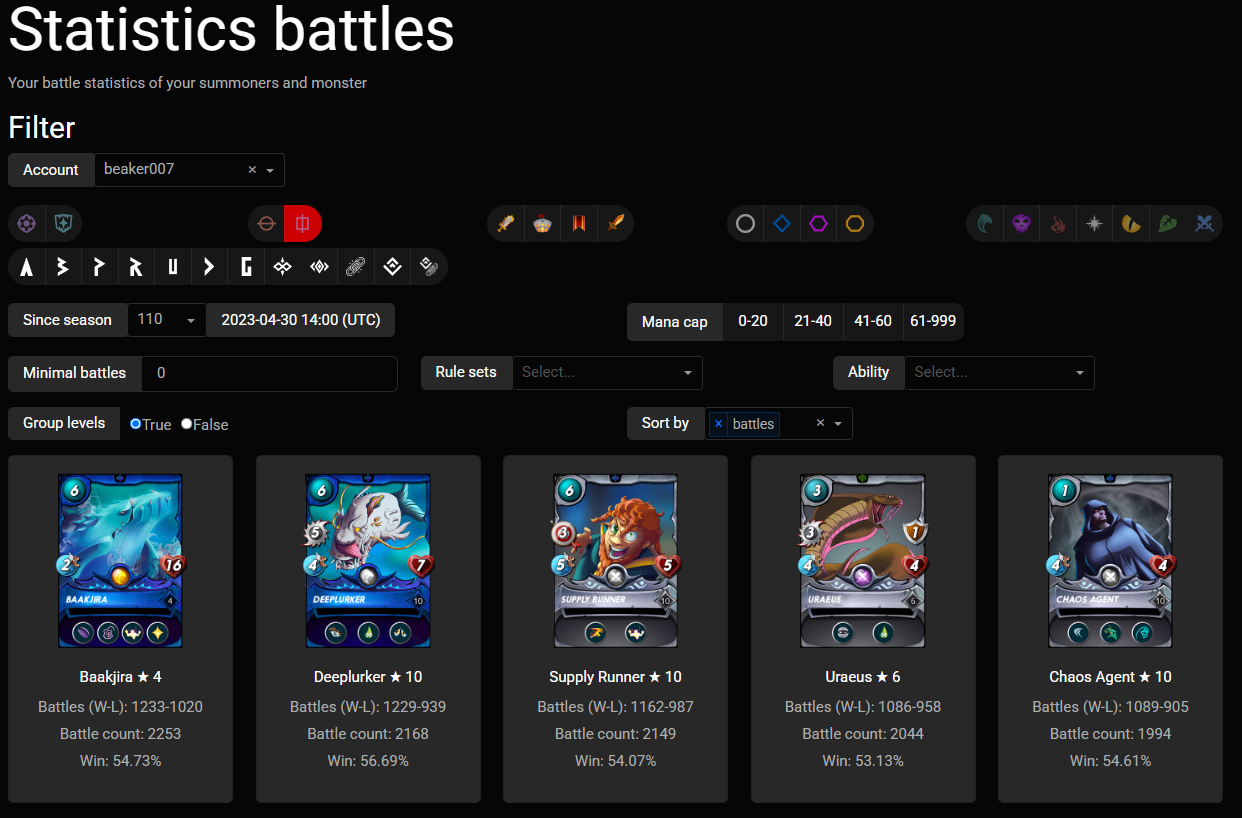
Task: Select the chain-link soulbound edition icon
Action: click(356, 267)
